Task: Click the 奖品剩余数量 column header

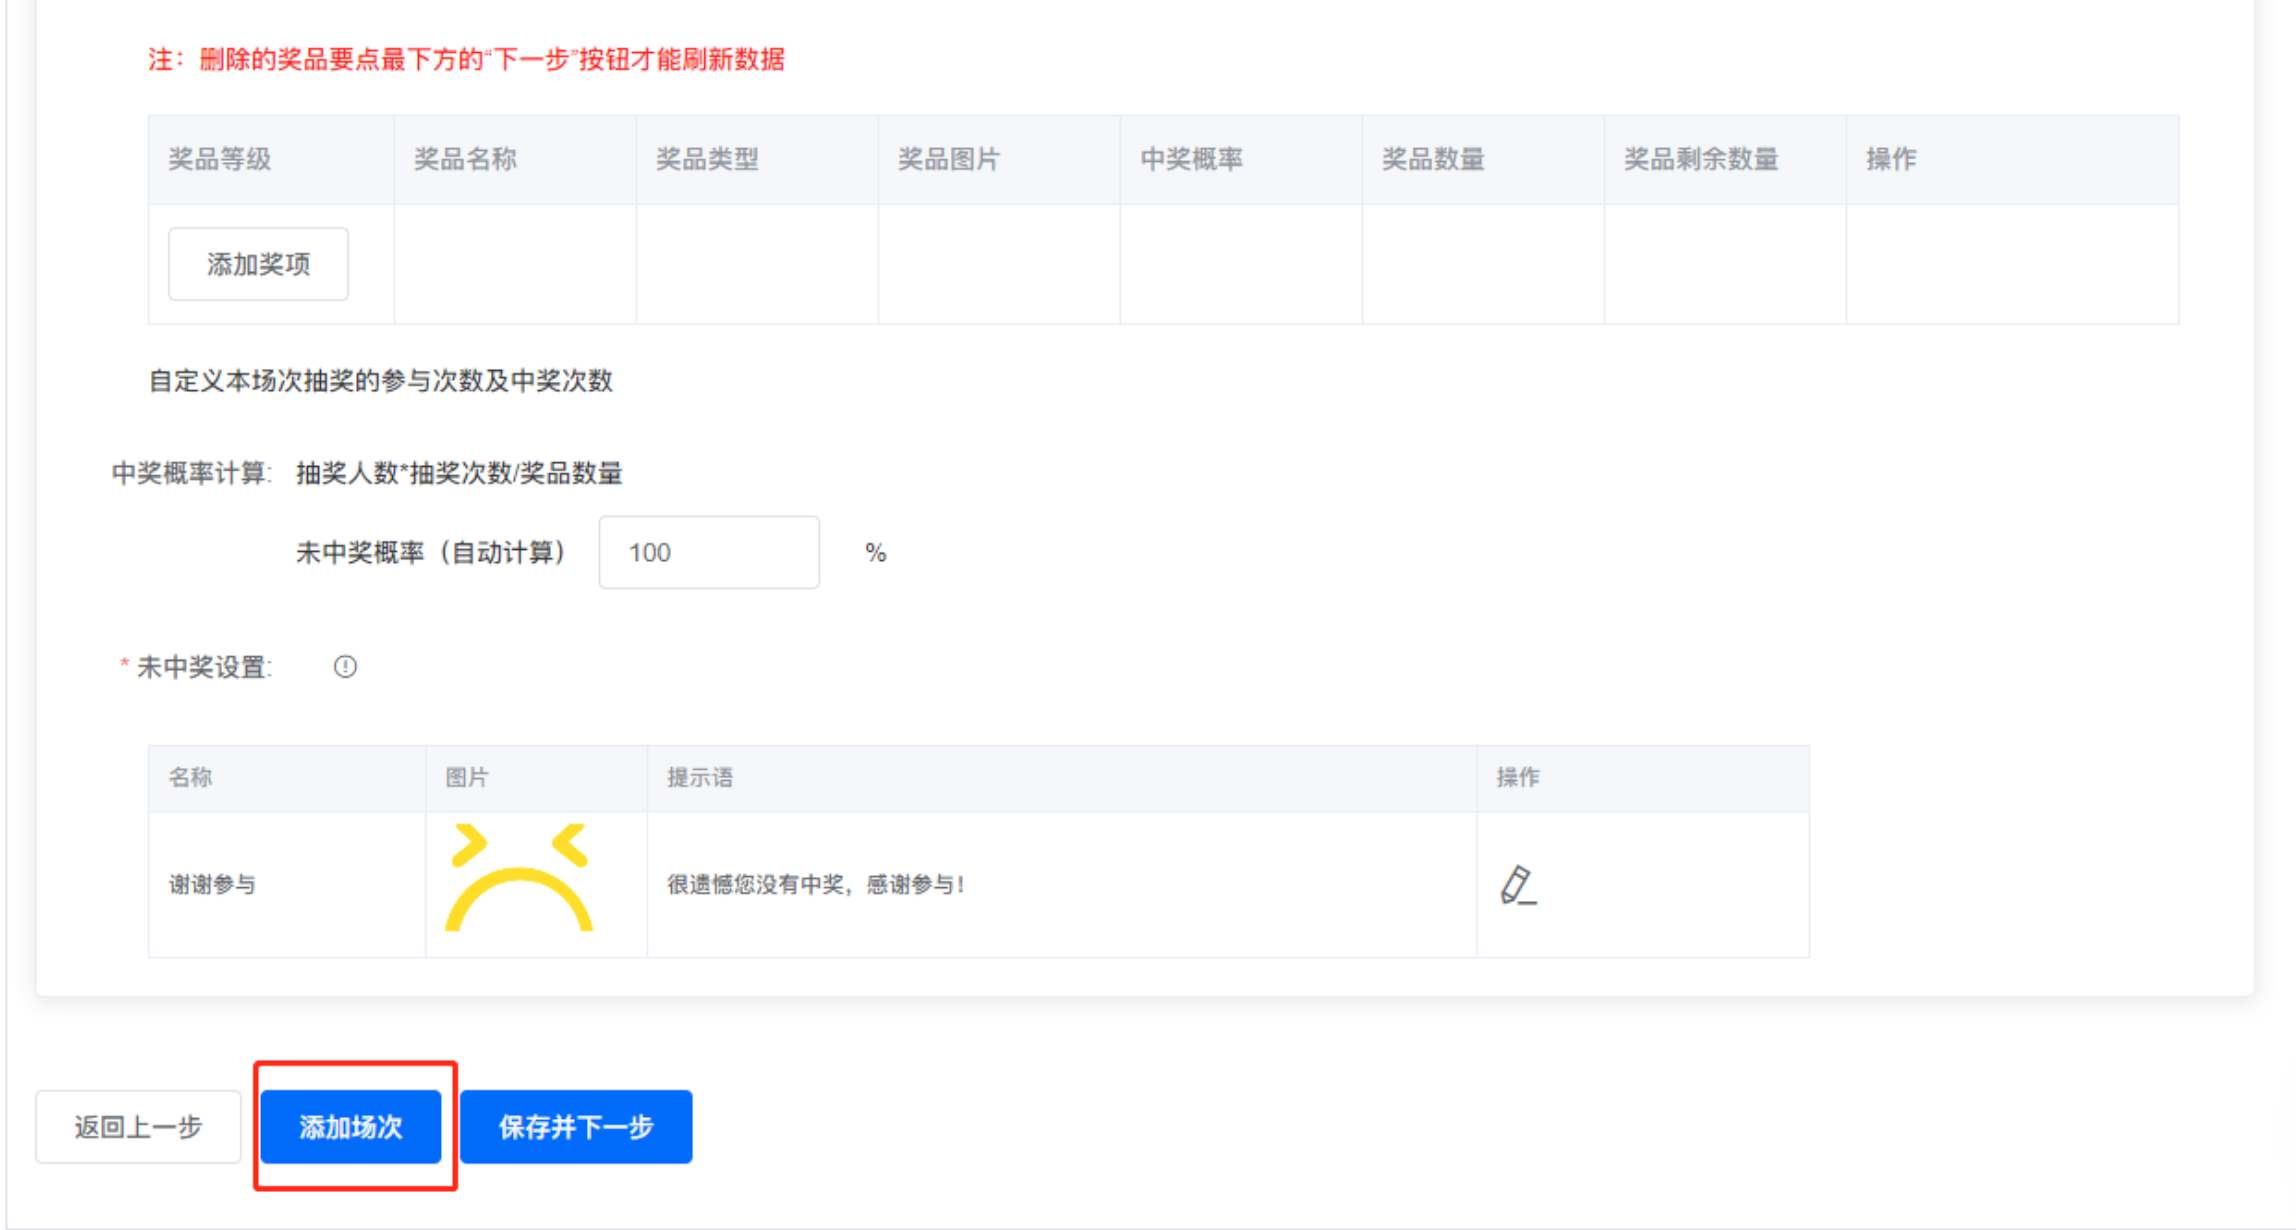Action: (x=1701, y=159)
